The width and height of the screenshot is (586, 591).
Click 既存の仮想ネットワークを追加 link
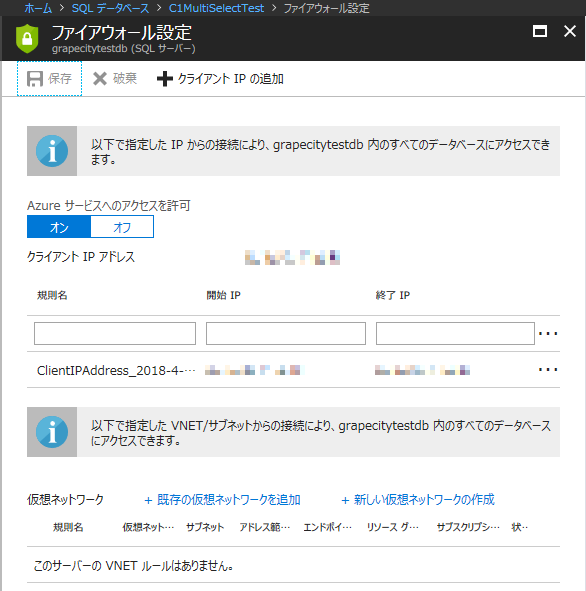click(222, 500)
